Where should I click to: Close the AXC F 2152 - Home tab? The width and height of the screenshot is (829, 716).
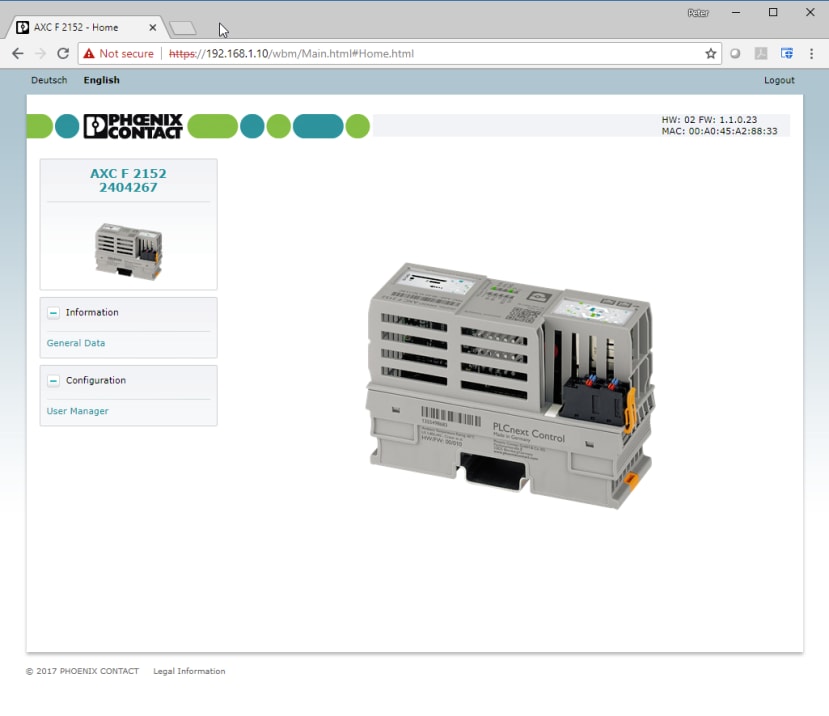click(x=153, y=27)
